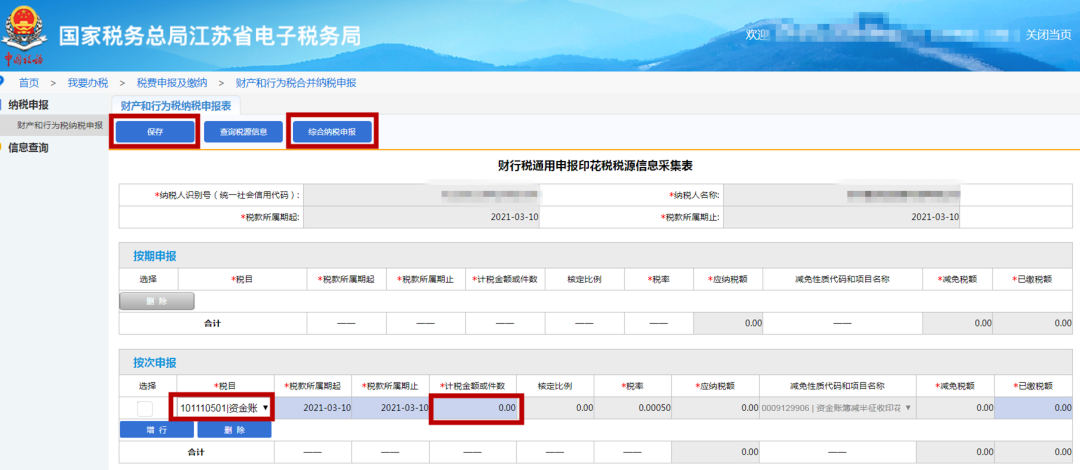1080x470 pixels.
Task: Expand the 减免性质代码 dropdown in 按次申报
Action: click(836, 408)
